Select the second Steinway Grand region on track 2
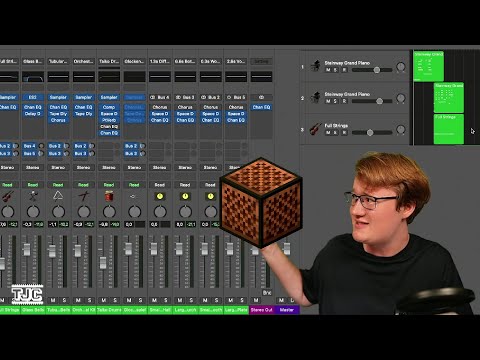Viewport: 480px width, 360px height. point(449,98)
